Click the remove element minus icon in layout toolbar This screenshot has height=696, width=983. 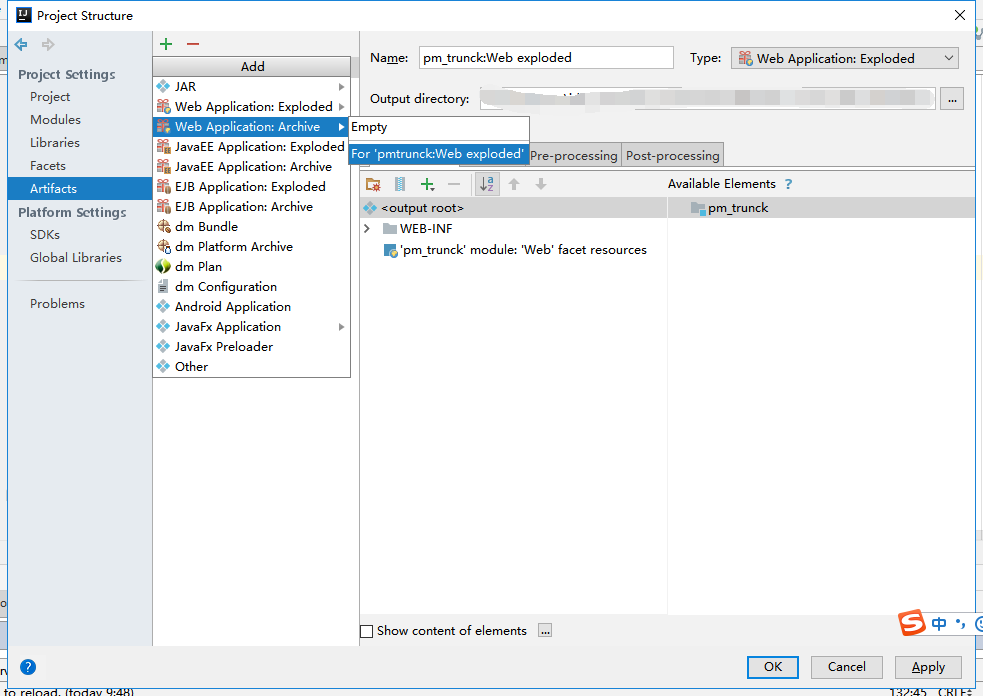click(x=454, y=184)
